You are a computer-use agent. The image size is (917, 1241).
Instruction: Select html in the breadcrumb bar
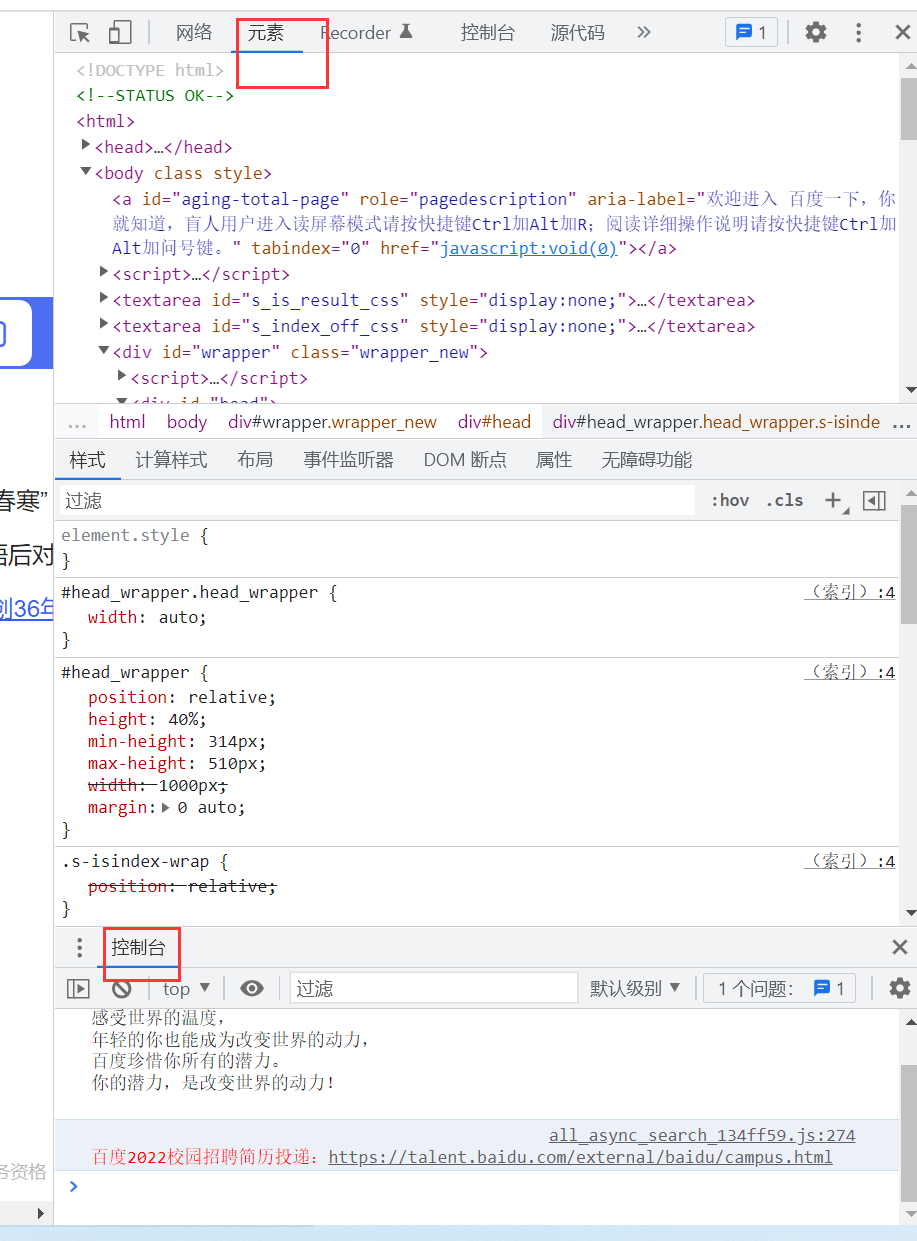(127, 422)
